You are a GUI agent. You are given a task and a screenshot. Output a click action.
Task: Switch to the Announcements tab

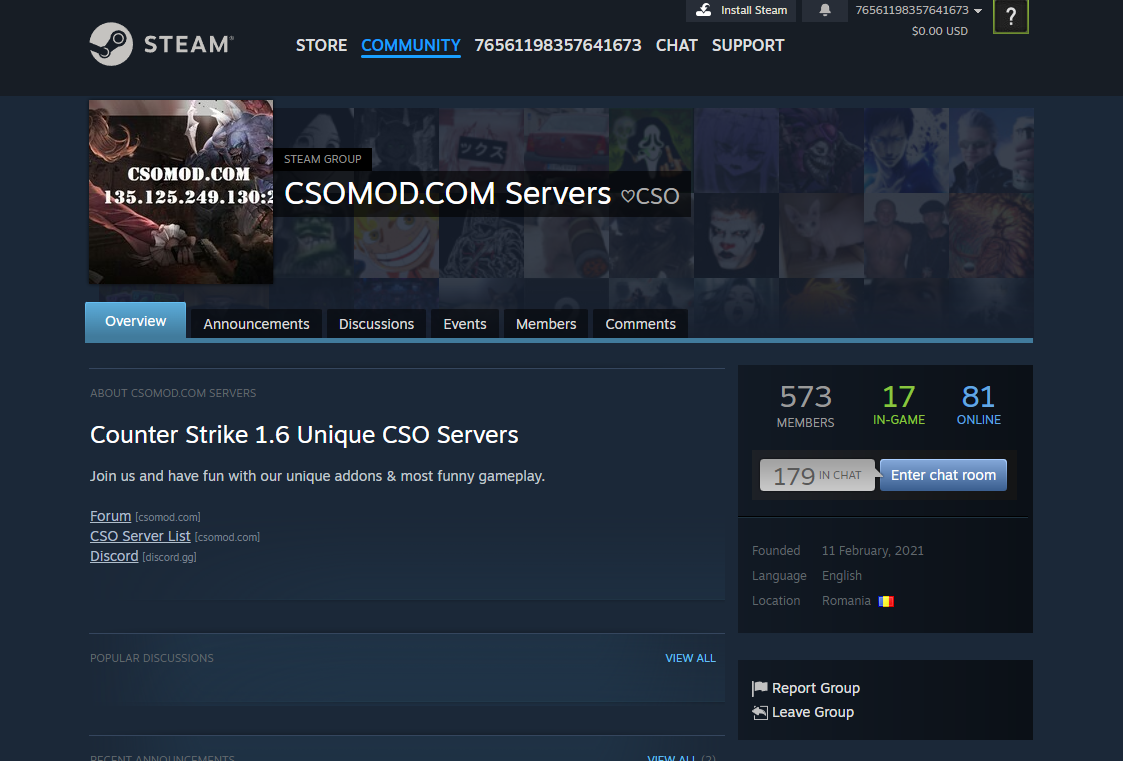(x=256, y=324)
